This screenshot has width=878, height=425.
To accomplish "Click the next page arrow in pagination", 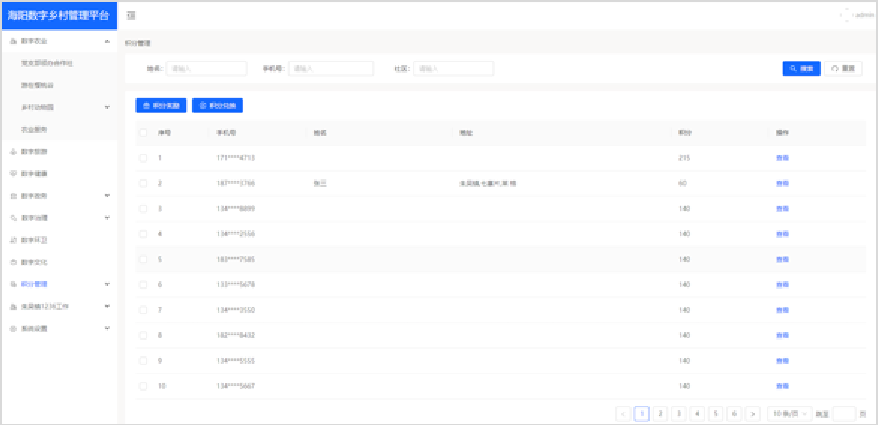I will click(x=753, y=413).
